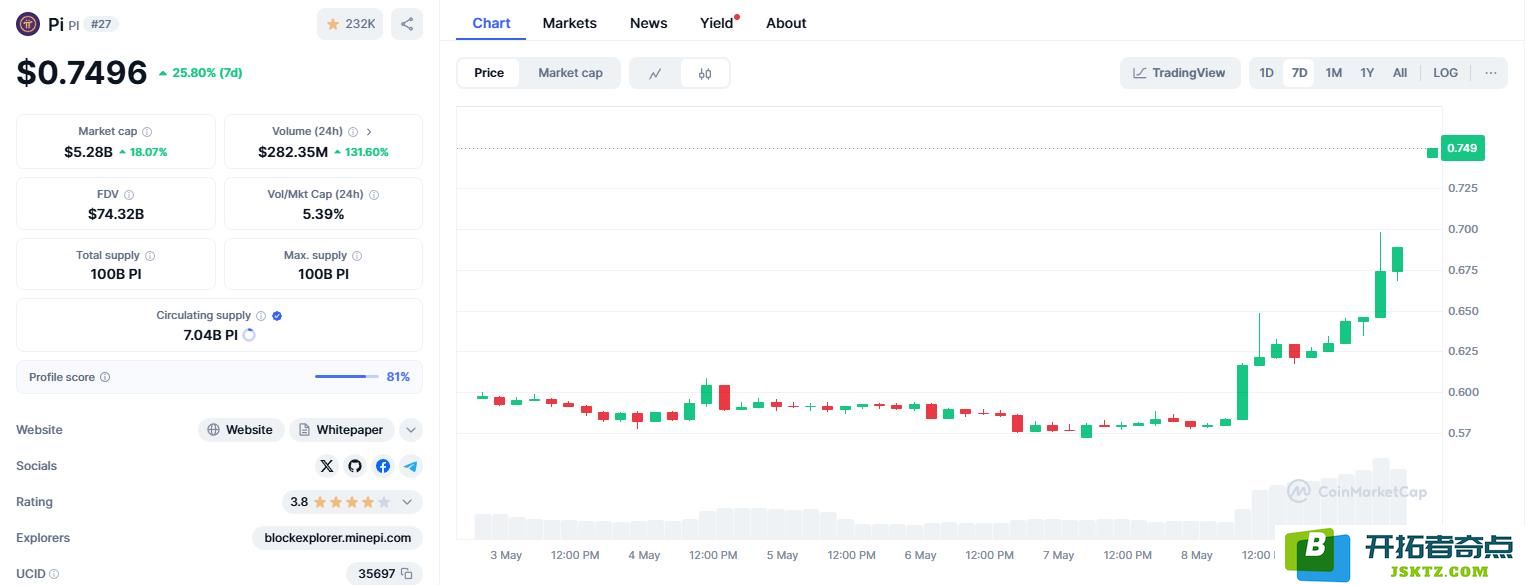1525x585 pixels.
Task: Open the Markets tab
Action: [x=569, y=23]
